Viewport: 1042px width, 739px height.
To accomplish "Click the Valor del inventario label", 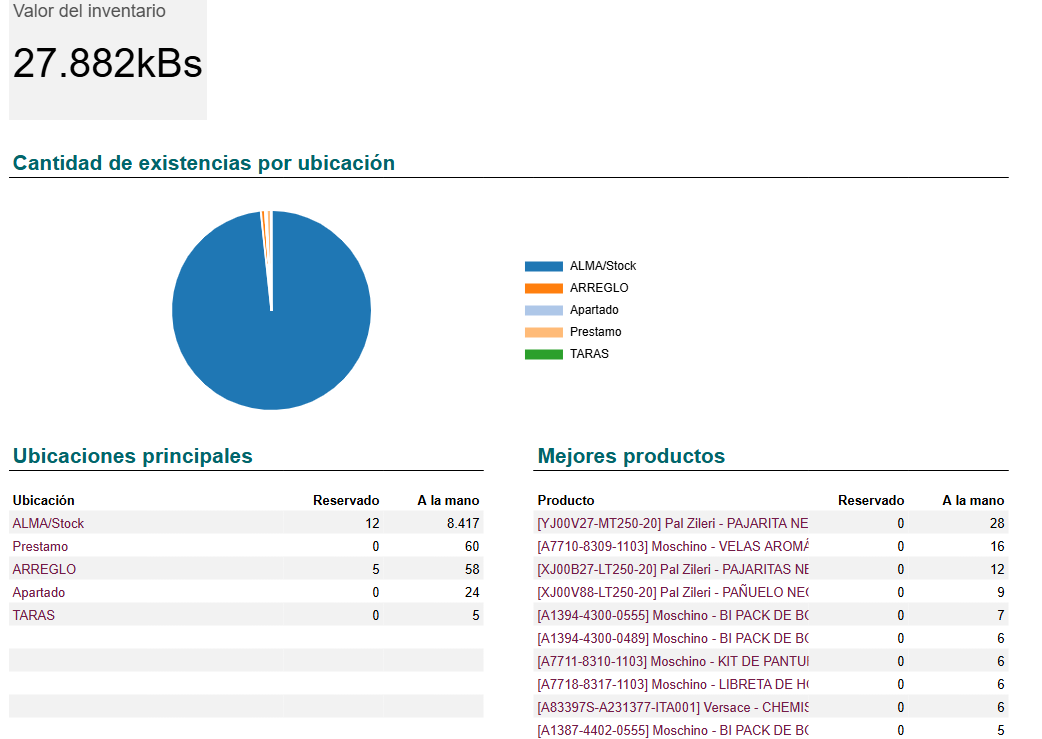I will (89, 11).
